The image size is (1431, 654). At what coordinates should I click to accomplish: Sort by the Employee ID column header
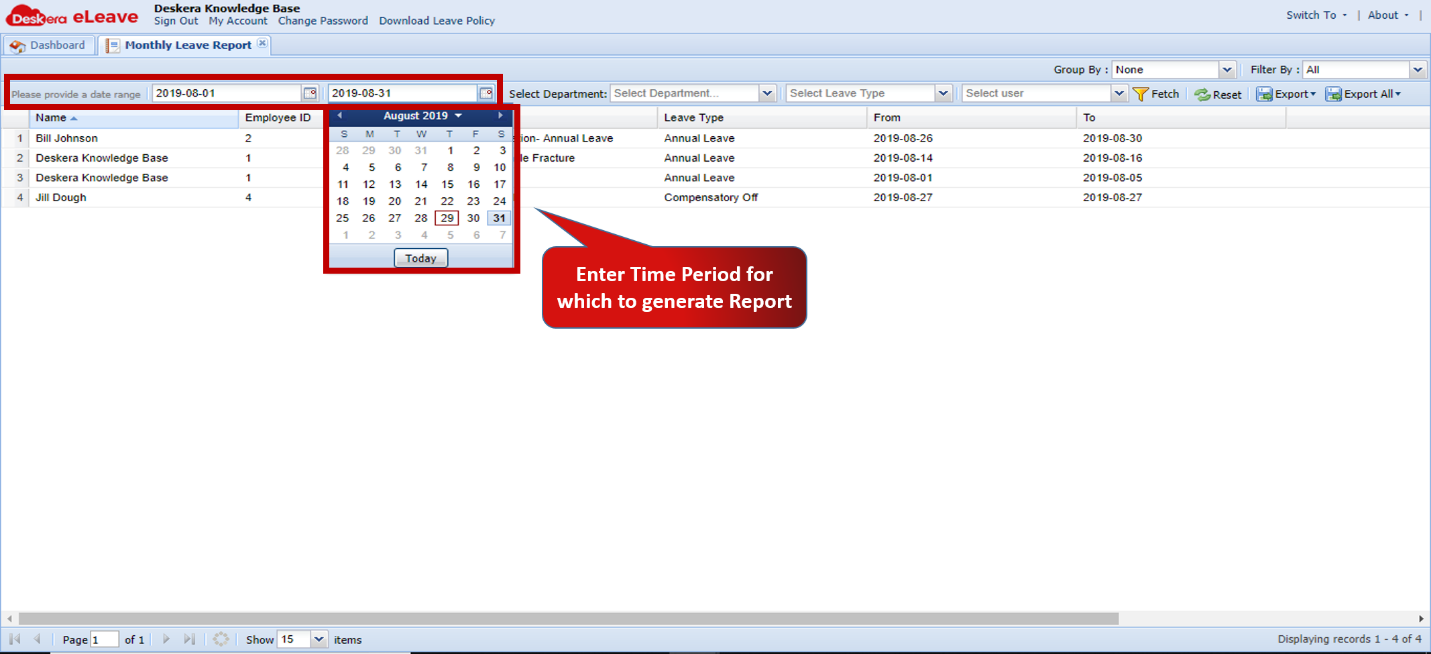[281, 118]
